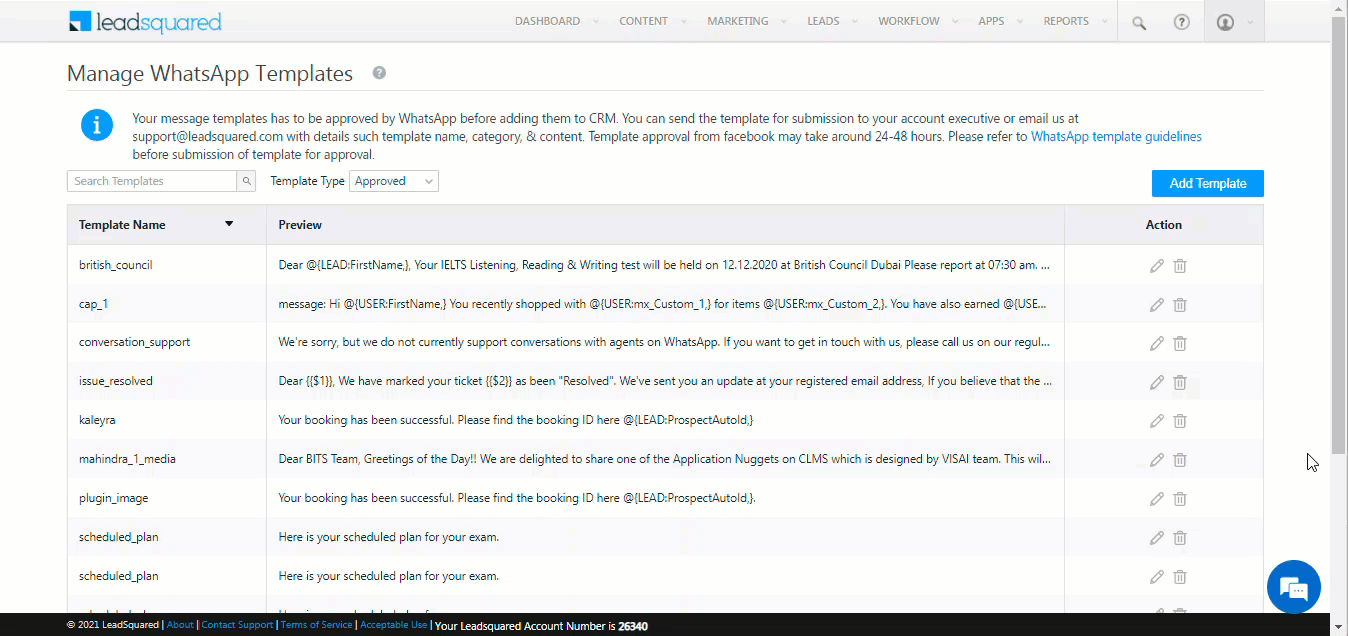Image resolution: width=1348 pixels, height=636 pixels.
Task: Click the Search Templates input field
Action: [152, 181]
